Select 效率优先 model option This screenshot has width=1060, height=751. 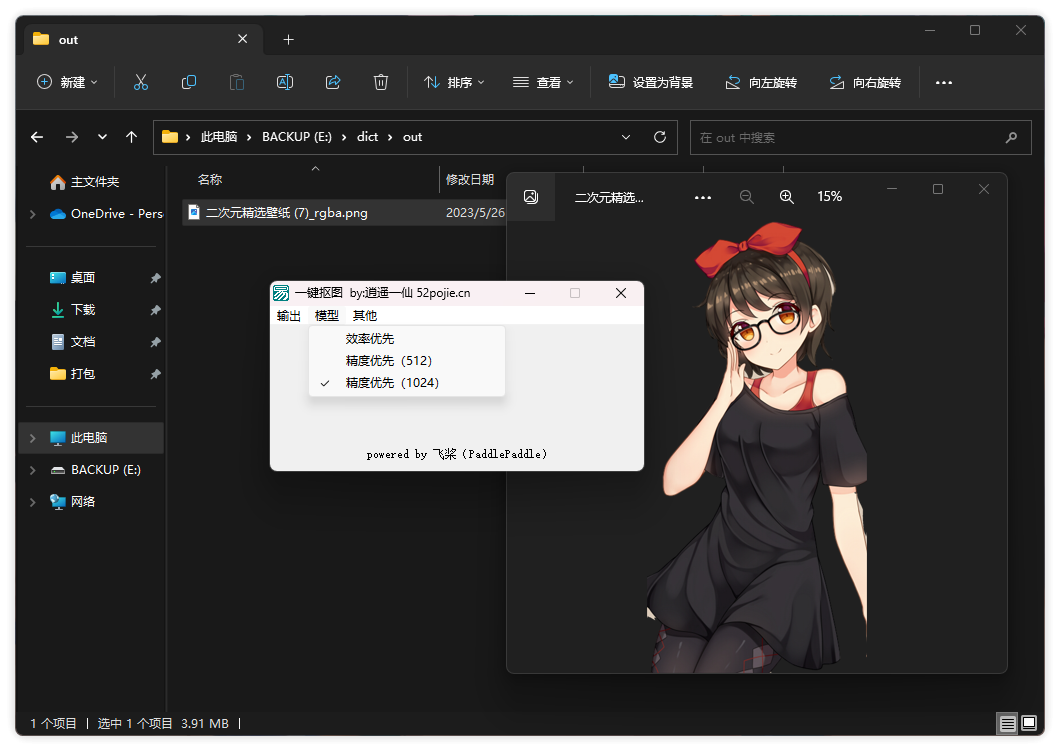point(370,339)
